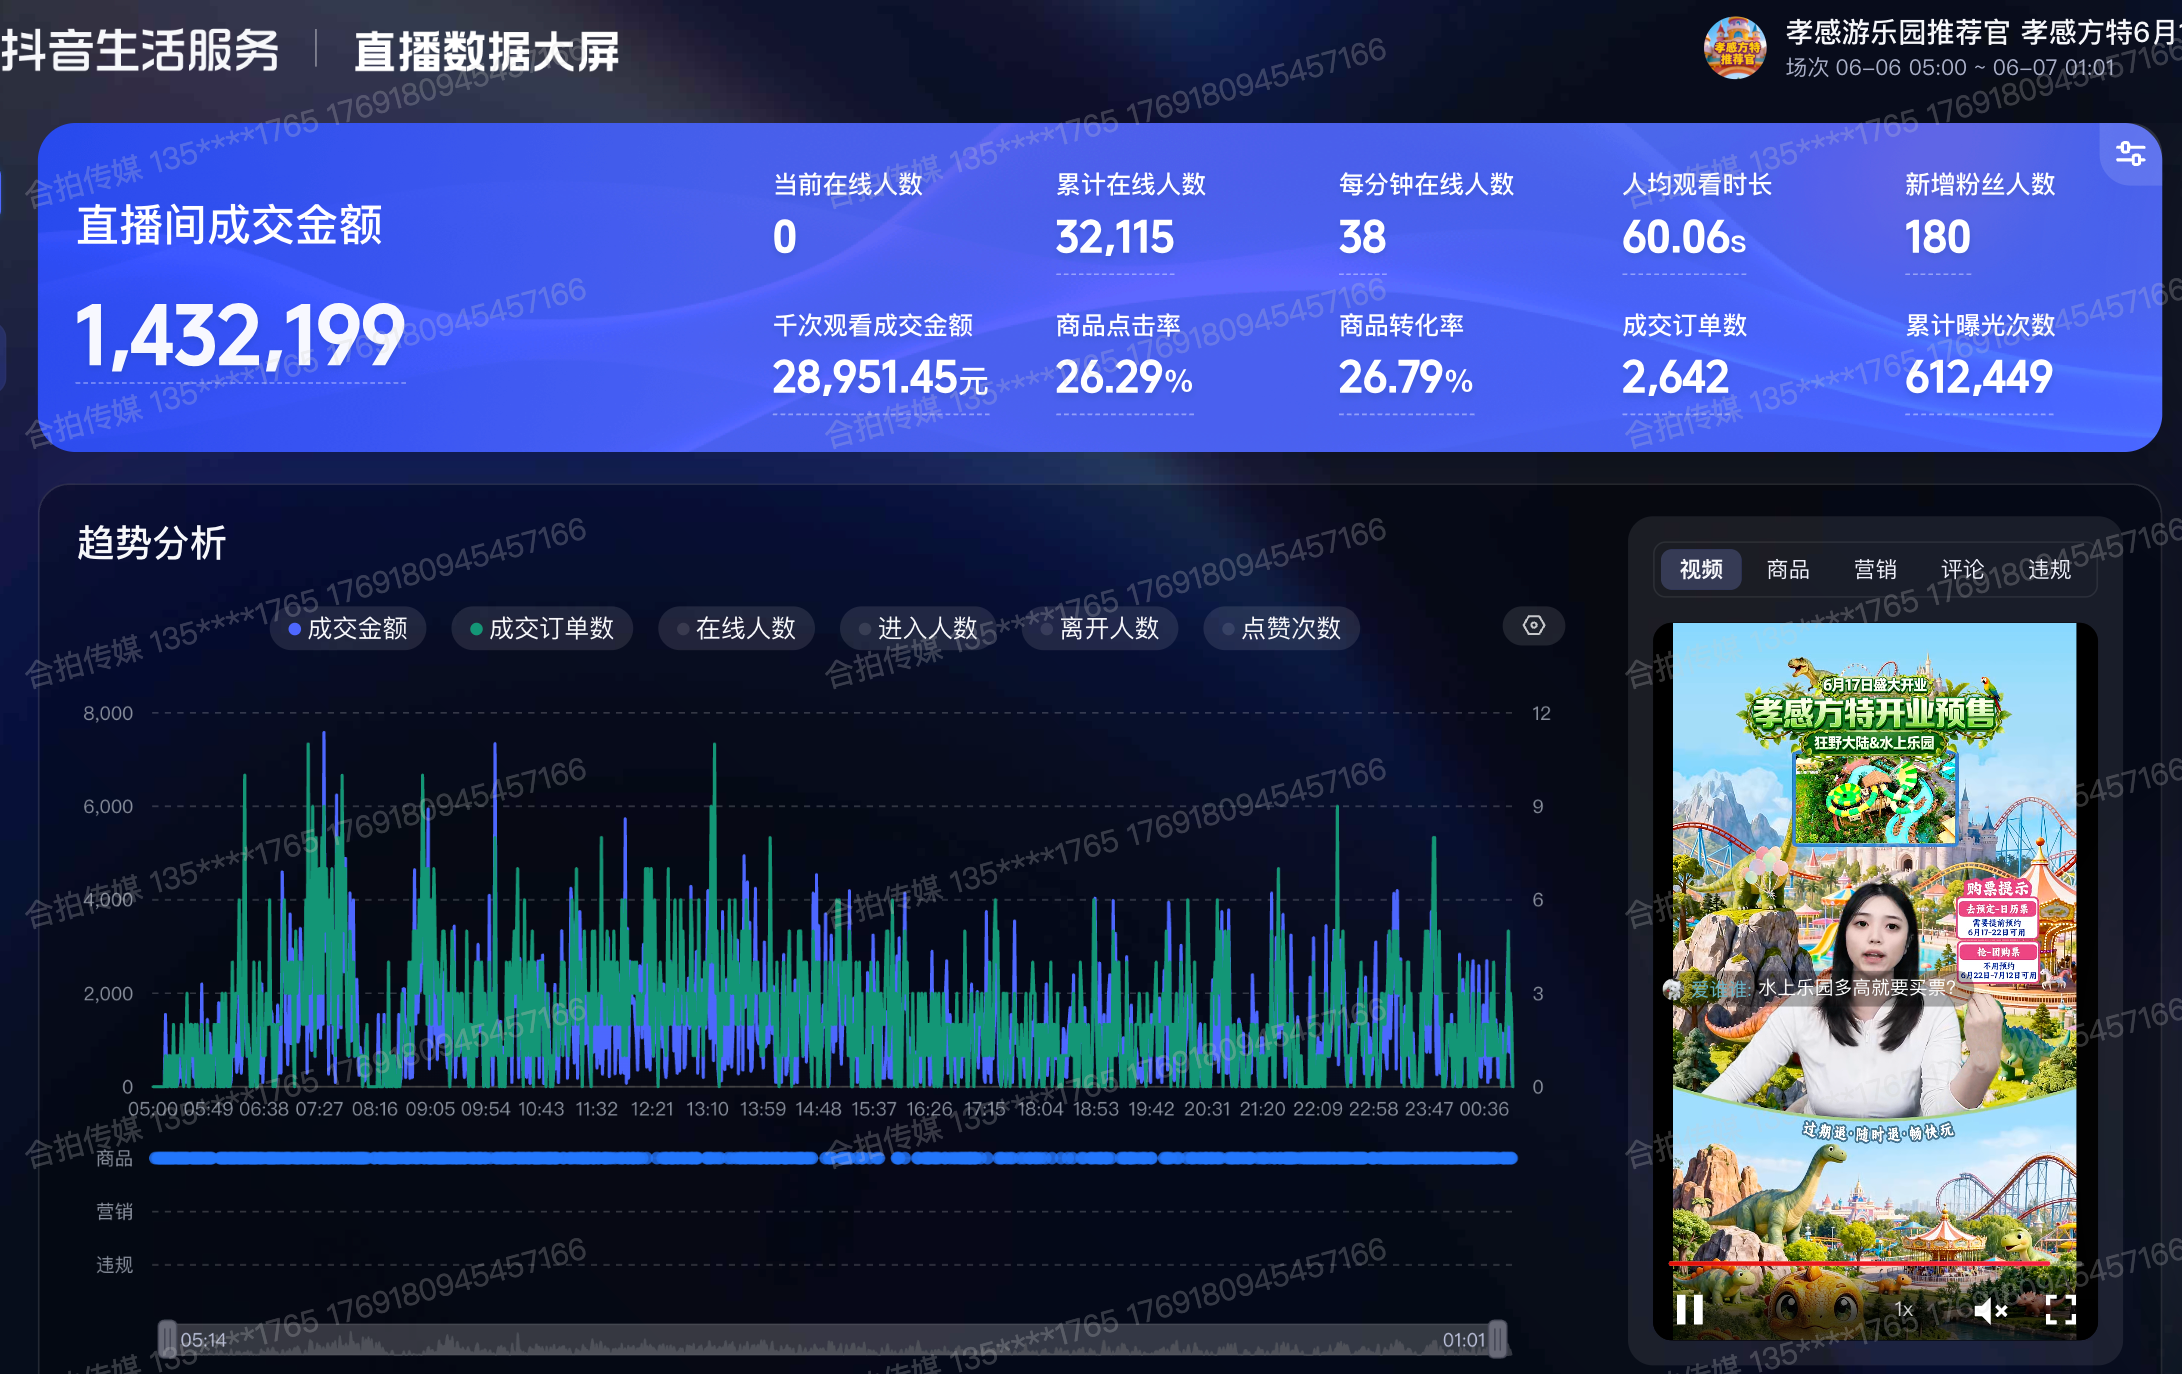2182x1374 pixels.
Task: Click the 每分钟在线人数 value 38
Action: pyautogui.click(x=1362, y=237)
